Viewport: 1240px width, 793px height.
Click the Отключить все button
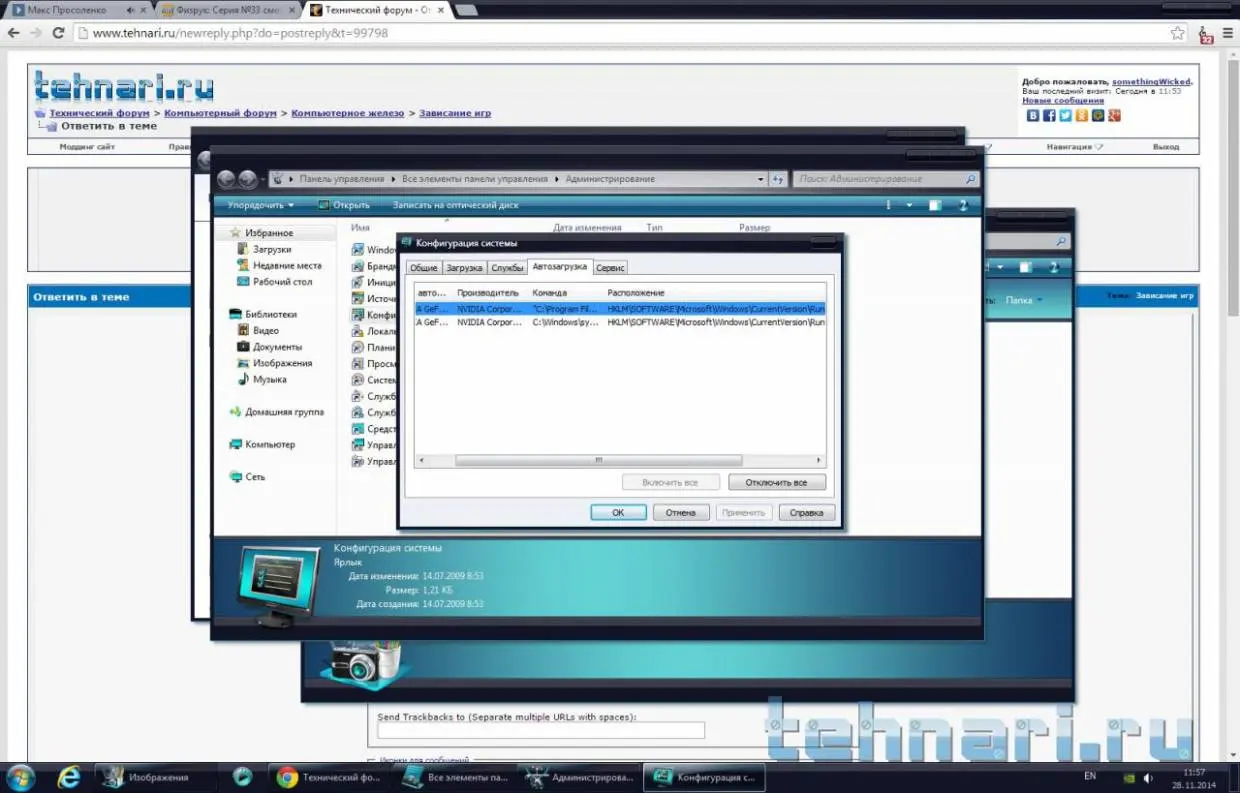pyautogui.click(x=777, y=482)
